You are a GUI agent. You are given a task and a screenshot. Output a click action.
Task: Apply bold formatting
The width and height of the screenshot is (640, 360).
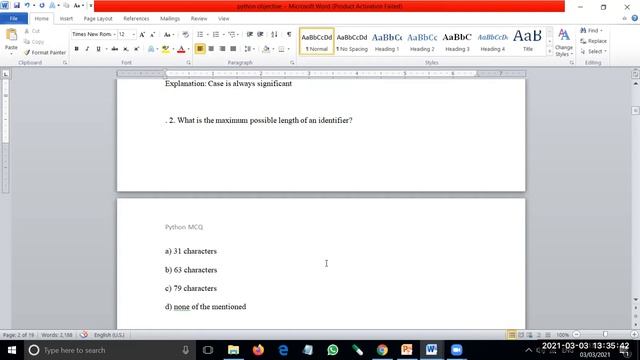(x=76, y=49)
